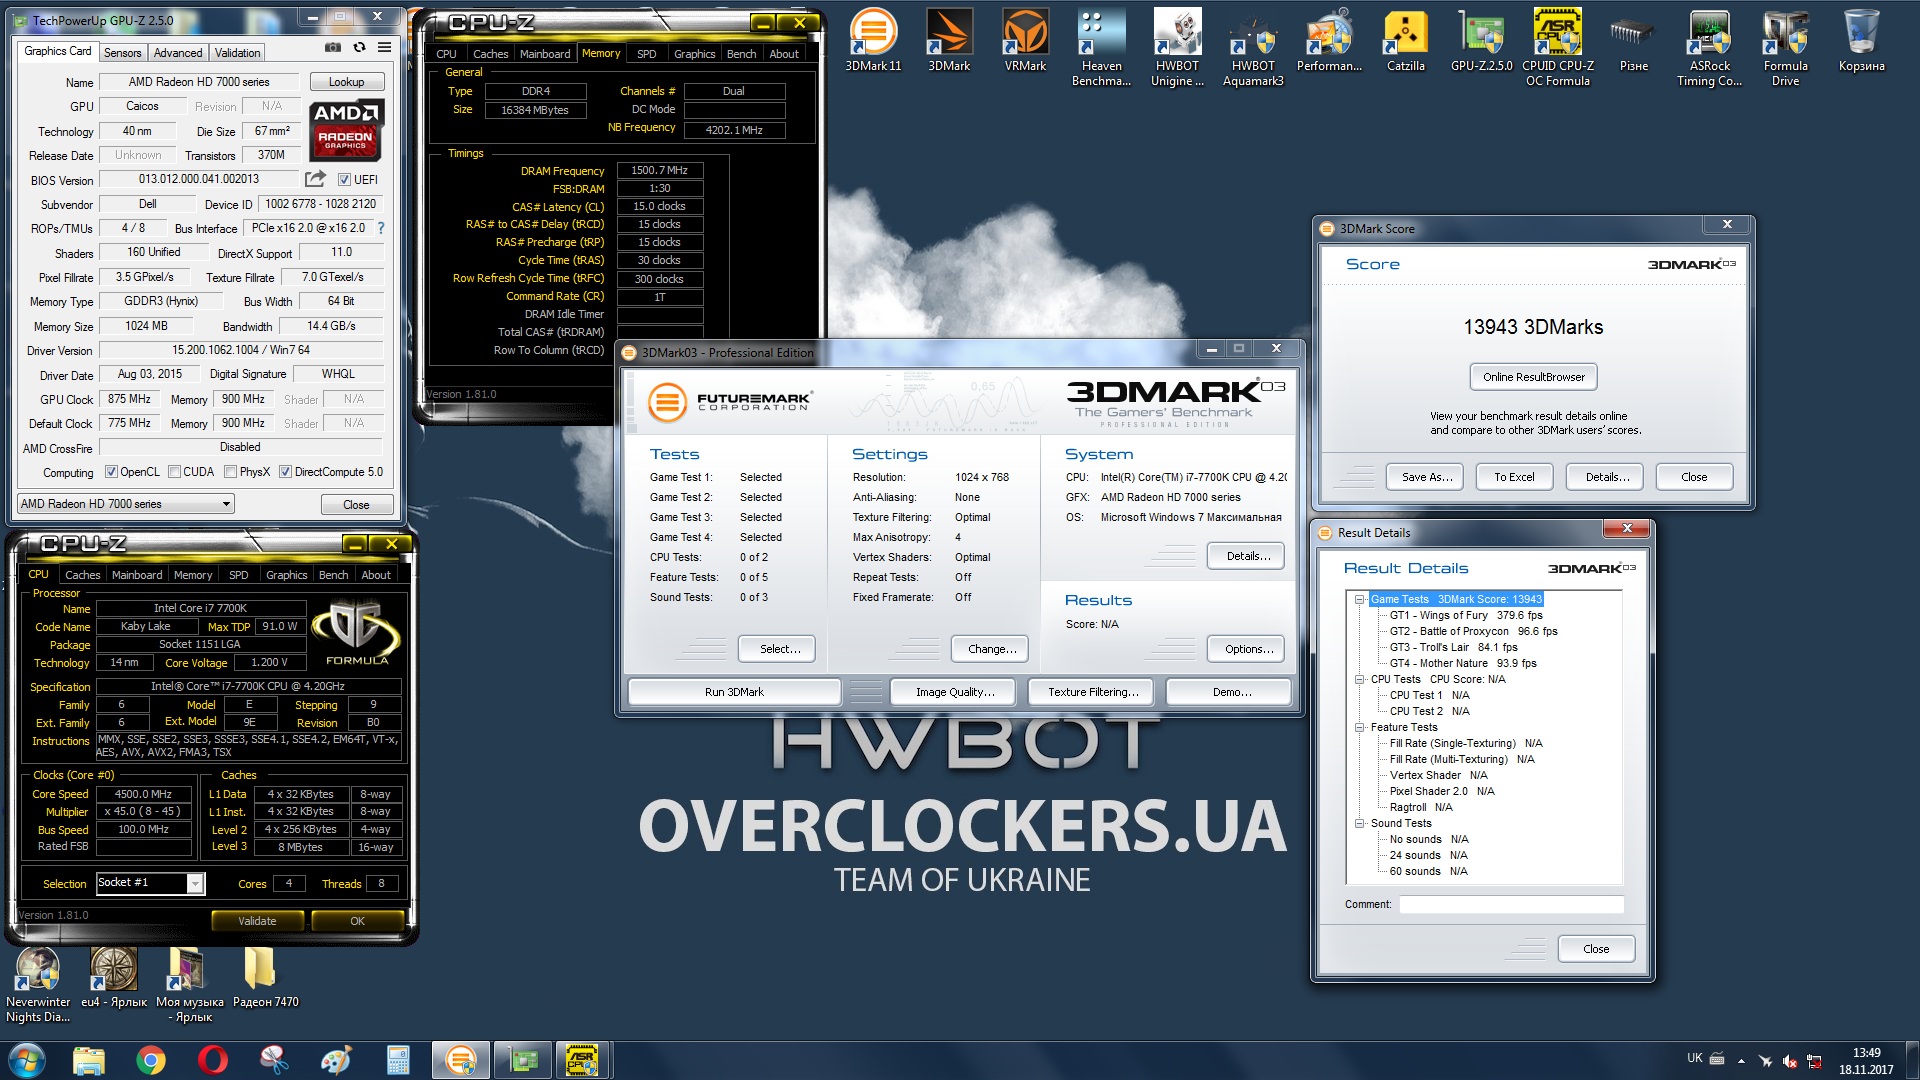The image size is (1920, 1080).
Task: Open Opera browser from the taskbar
Action: [x=213, y=1060]
